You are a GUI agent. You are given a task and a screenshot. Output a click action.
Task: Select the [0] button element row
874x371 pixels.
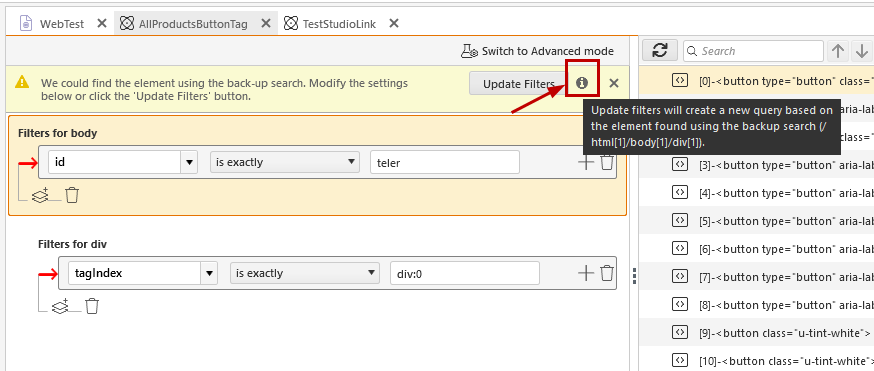tap(756, 80)
